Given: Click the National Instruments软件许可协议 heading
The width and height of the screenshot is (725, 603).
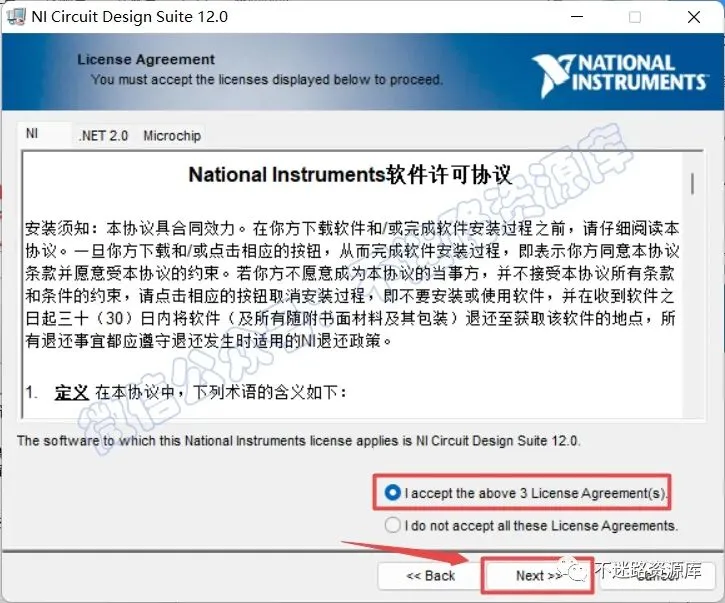Looking at the screenshot, I should 350,175.
